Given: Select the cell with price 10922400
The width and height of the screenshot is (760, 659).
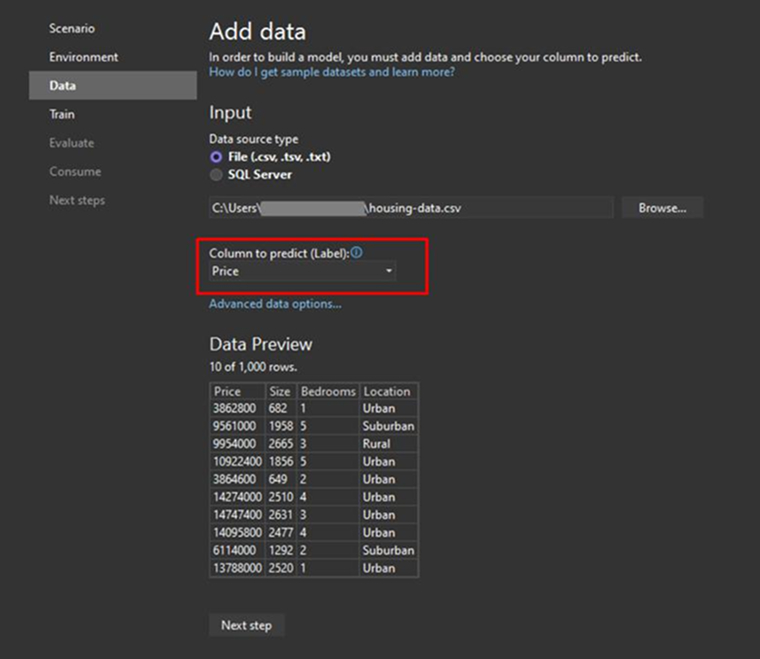Looking at the screenshot, I should click(x=238, y=461).
